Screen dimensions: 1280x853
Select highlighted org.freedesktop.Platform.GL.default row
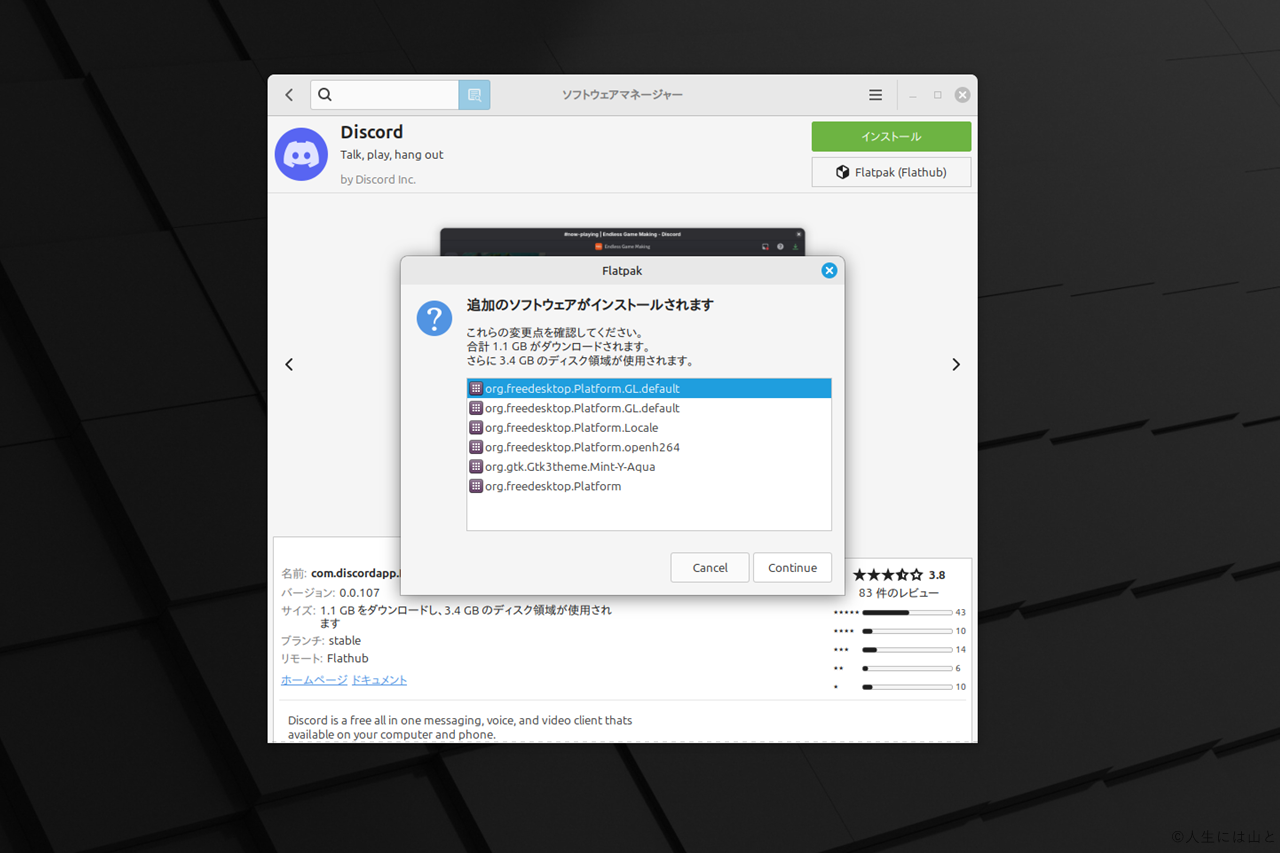[x=649, y=388]
